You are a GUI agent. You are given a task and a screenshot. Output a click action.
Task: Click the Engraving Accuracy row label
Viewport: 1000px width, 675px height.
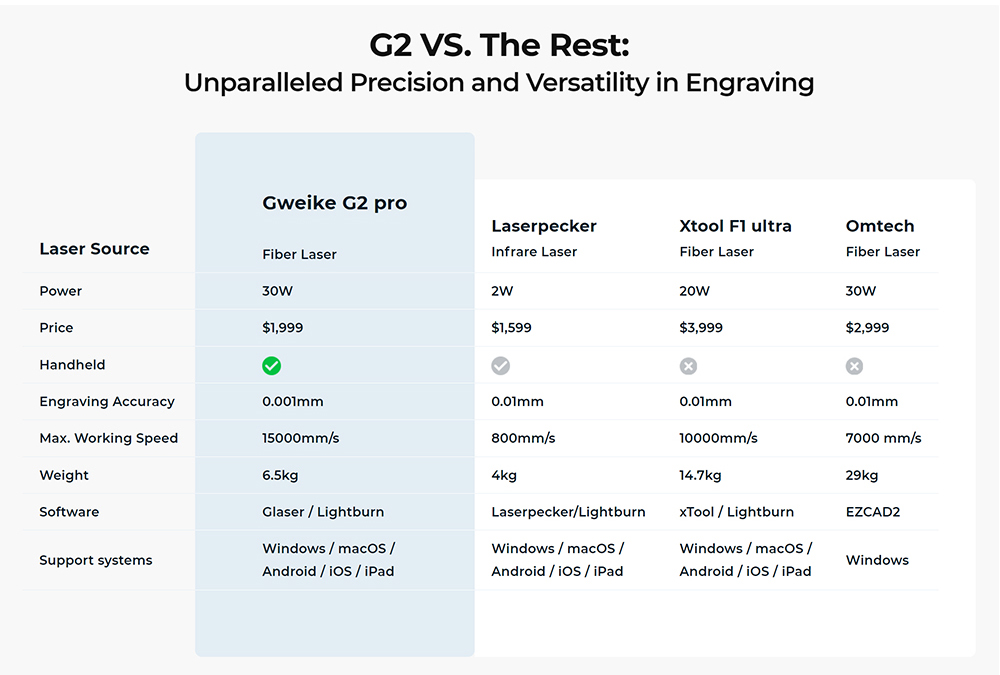click(107, 402)
